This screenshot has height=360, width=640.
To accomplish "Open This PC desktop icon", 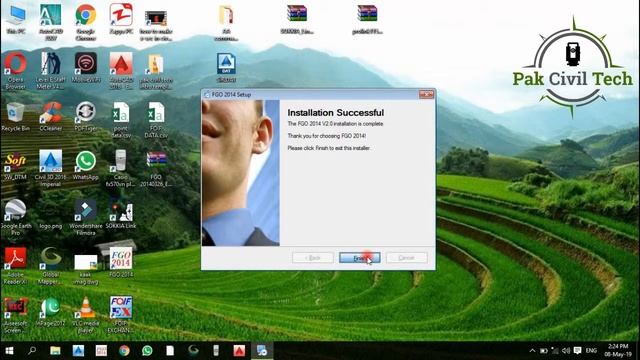I will [16, 20].
